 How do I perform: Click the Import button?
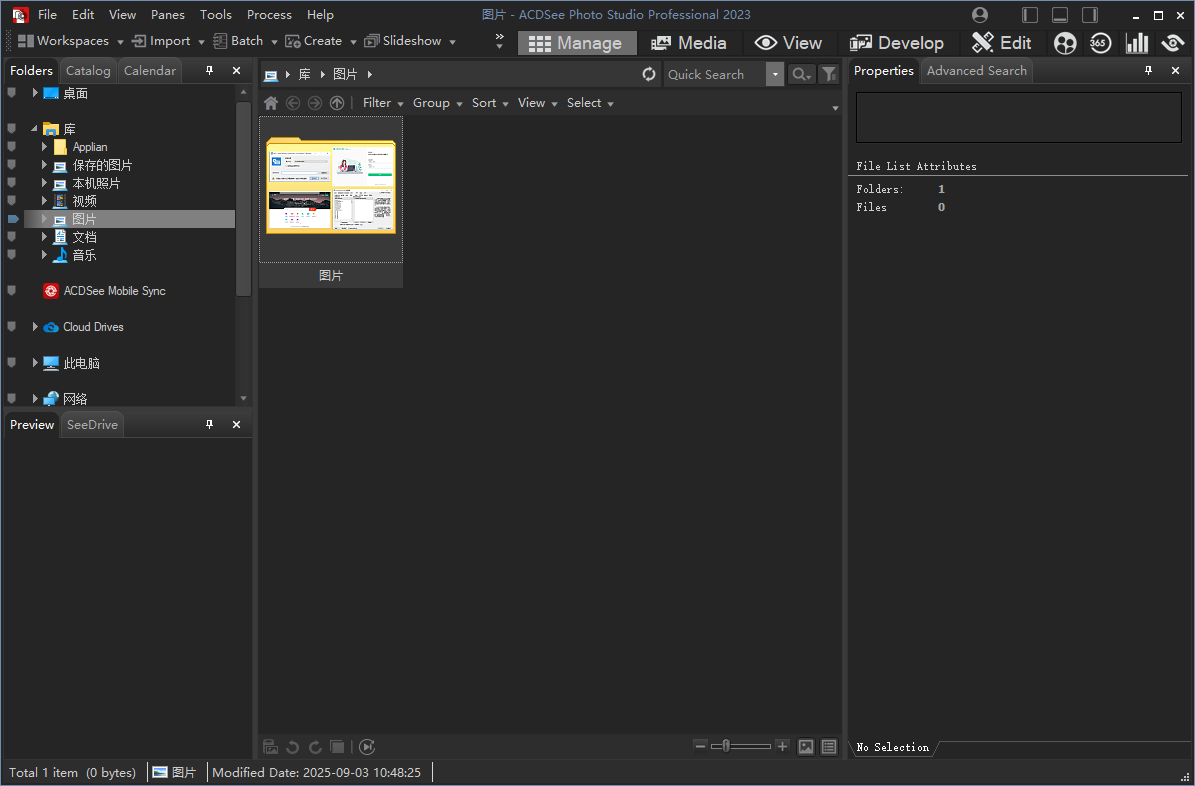tap(161, 41)
